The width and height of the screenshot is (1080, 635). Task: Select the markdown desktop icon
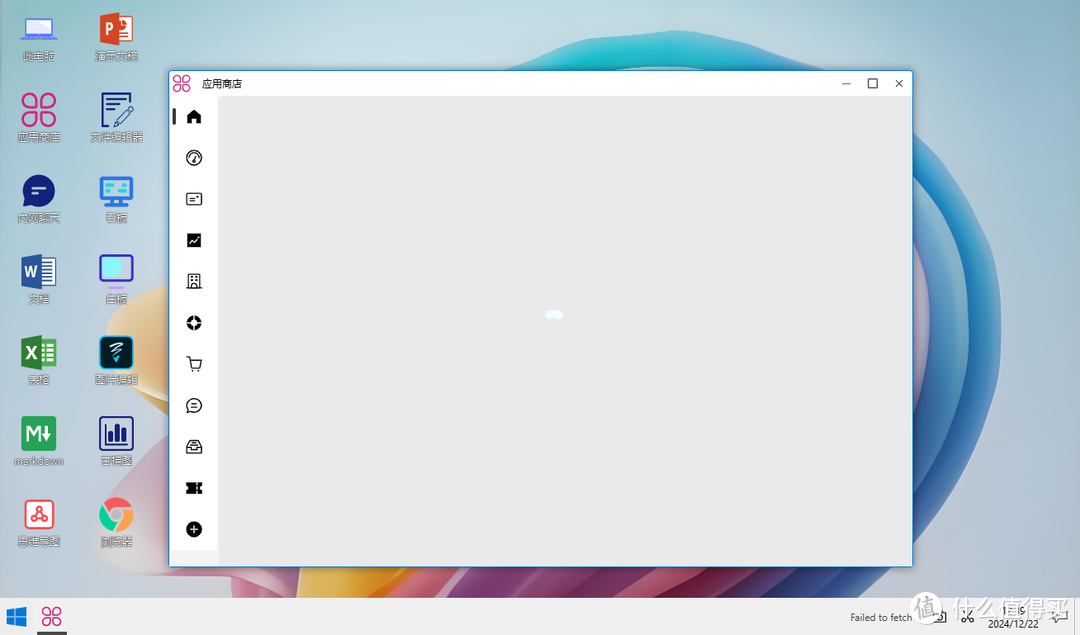(x=39, y=442)
